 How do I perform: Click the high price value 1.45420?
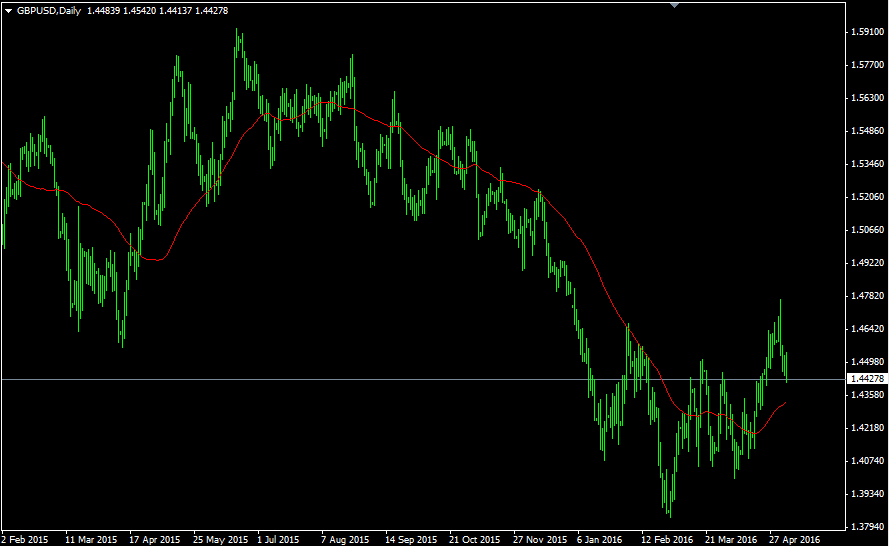pyautogui.click(x=139, y=11)
